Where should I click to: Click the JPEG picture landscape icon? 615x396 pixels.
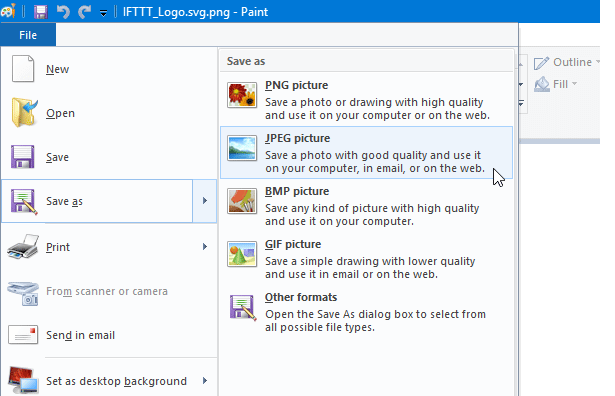click(x=242, y=148)
